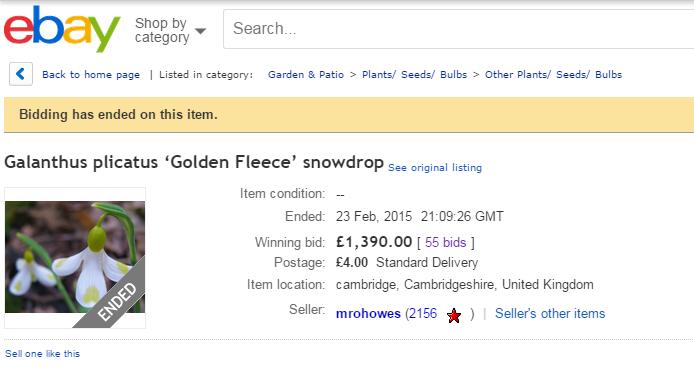This screenshot has height=376, width=694.
Task: Open the snowdrop item thumbnail image
Action: [x=75, y=257]
